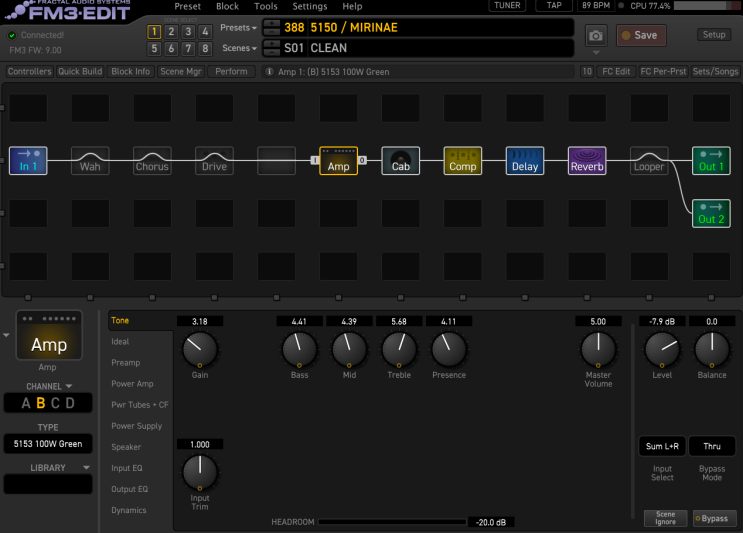The height and width of the screenshot is (533, 743).
Task: Select the In 1 block
Action: coord(28,161)
